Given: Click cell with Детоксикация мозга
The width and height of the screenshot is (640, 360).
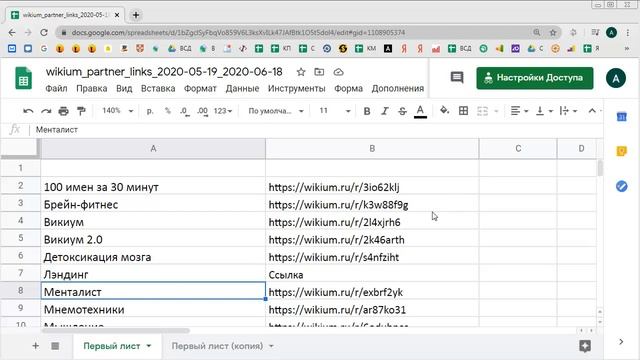Looking at the screenshot, I should point(153,257).
